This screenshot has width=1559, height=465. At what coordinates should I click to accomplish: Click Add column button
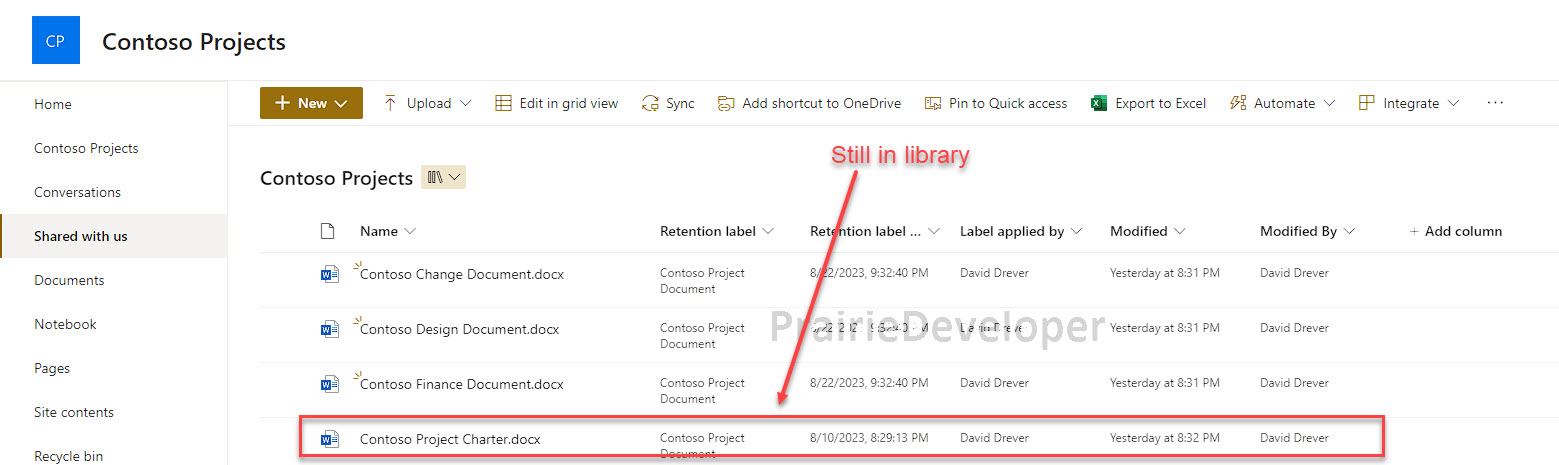click(x=1455, y=231)
